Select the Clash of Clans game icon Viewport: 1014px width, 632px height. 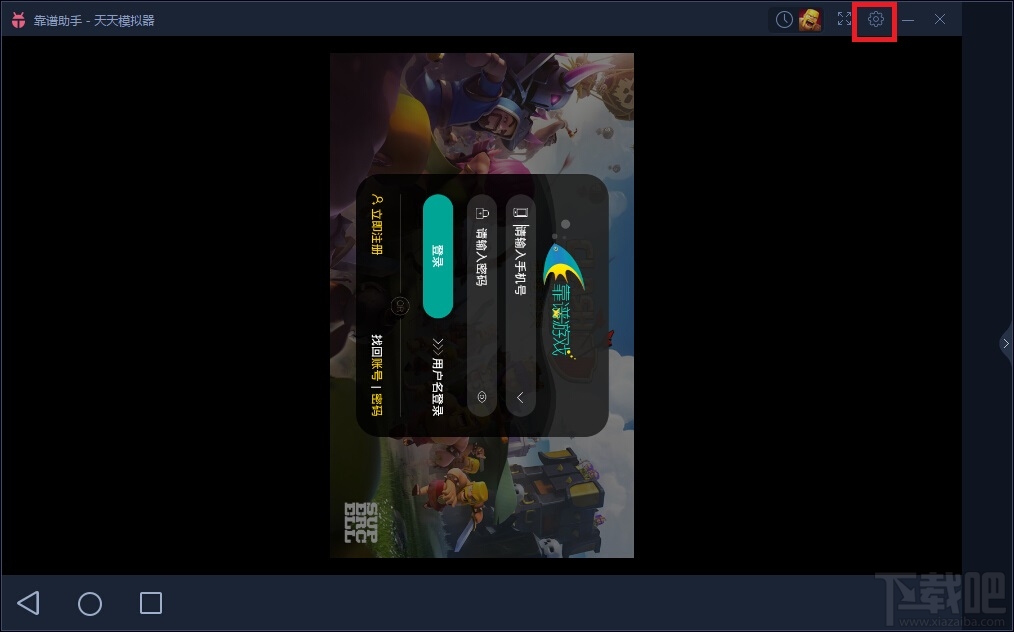810,20
